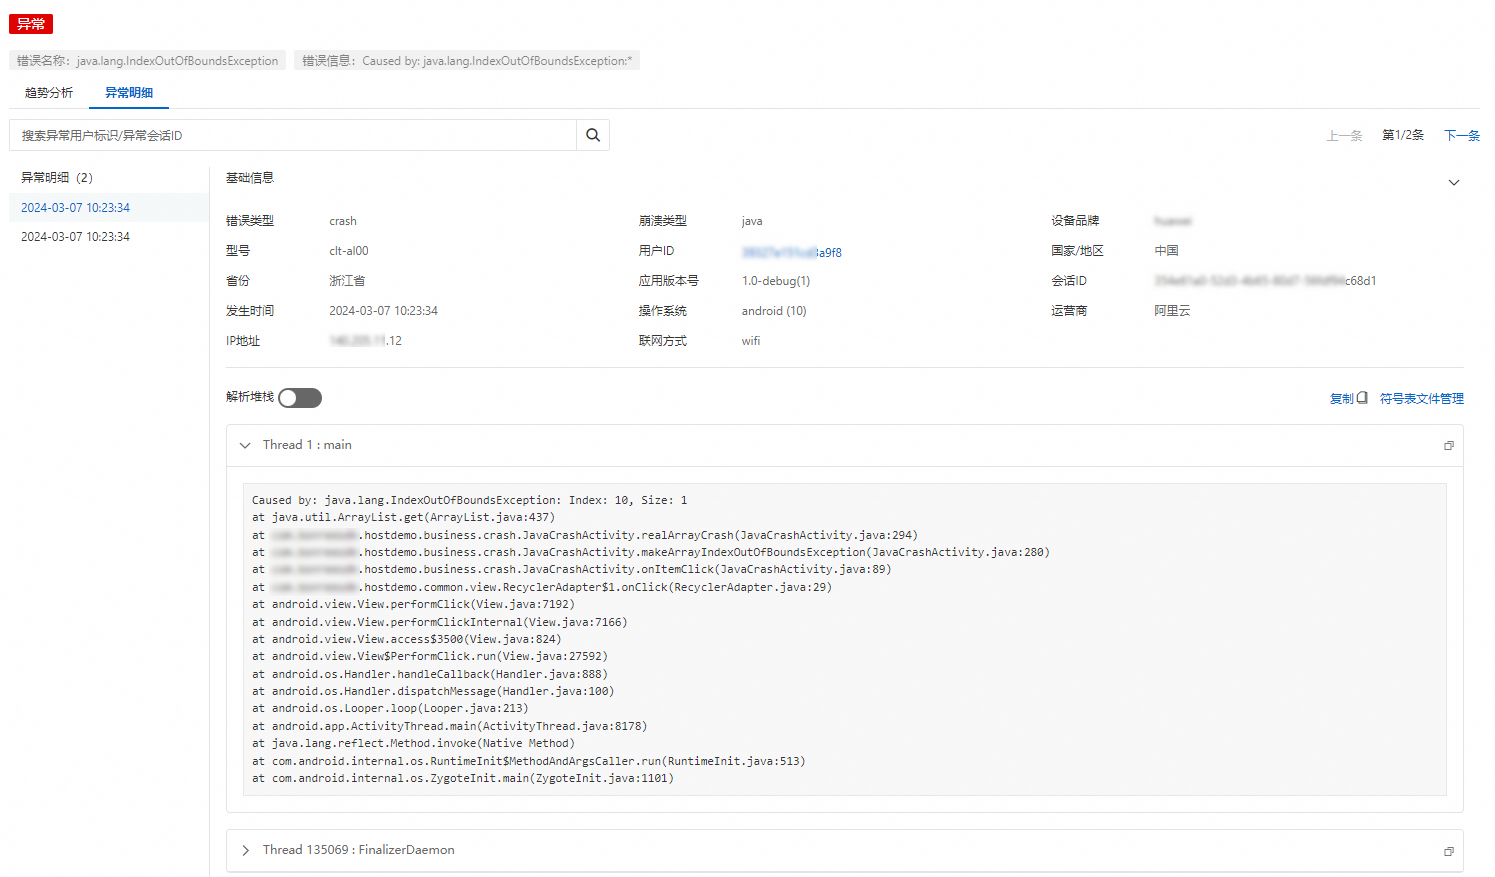Image resolution: width=1495 pixels, height=877 pixels.
Task: Select the unhighlighted 2024-03-07 10:23:34 list entry
Action: point(109,237)
